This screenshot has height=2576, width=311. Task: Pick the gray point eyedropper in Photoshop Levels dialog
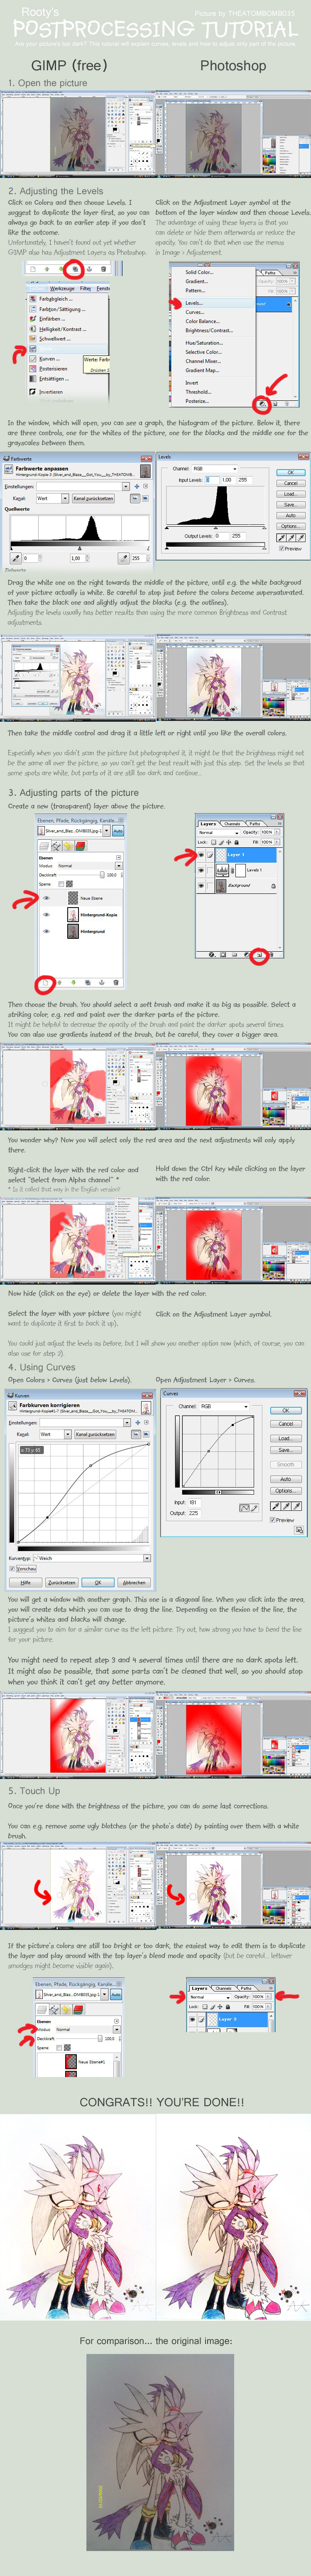tap(292, 538)
